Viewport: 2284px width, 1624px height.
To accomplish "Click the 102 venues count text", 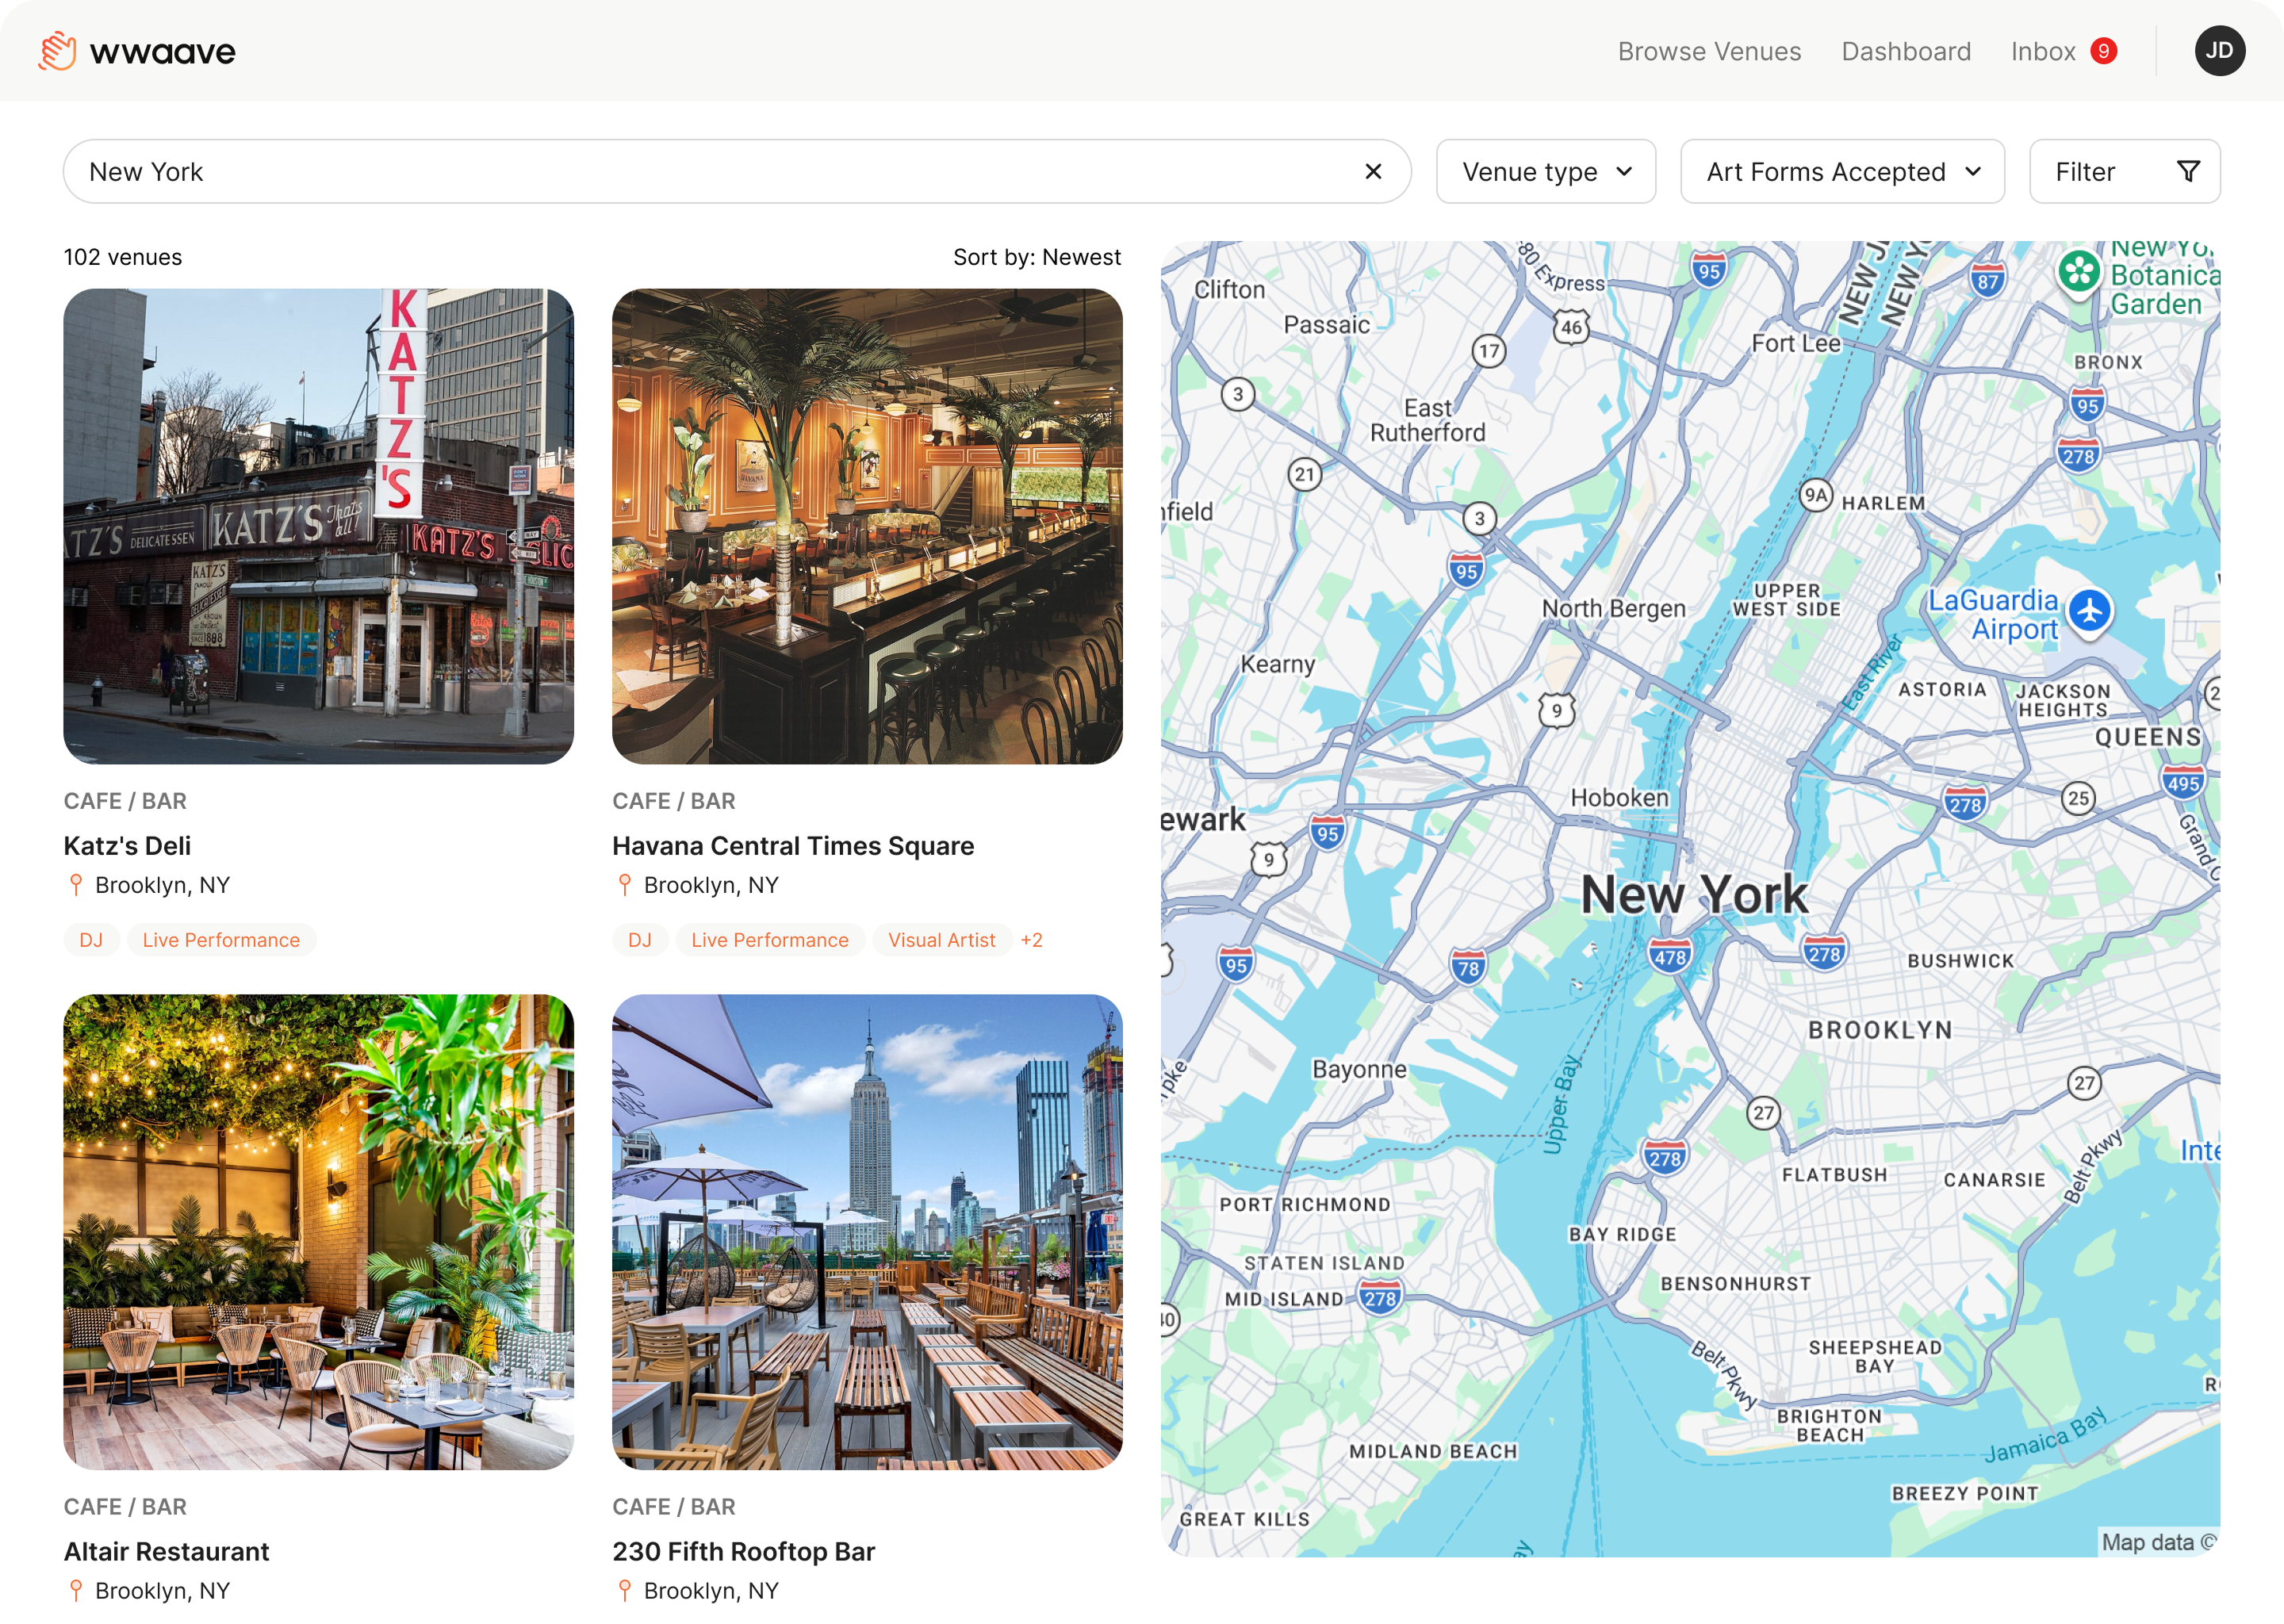I will (123, 257).
